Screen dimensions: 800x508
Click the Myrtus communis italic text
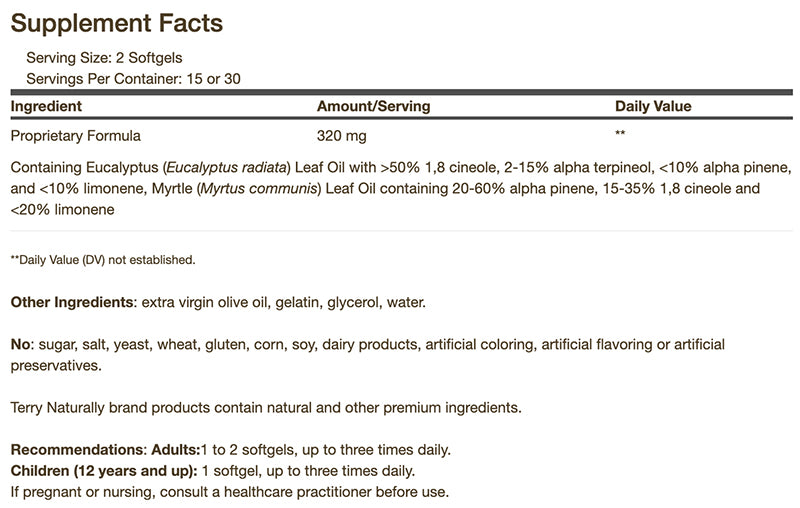(259, 188)
